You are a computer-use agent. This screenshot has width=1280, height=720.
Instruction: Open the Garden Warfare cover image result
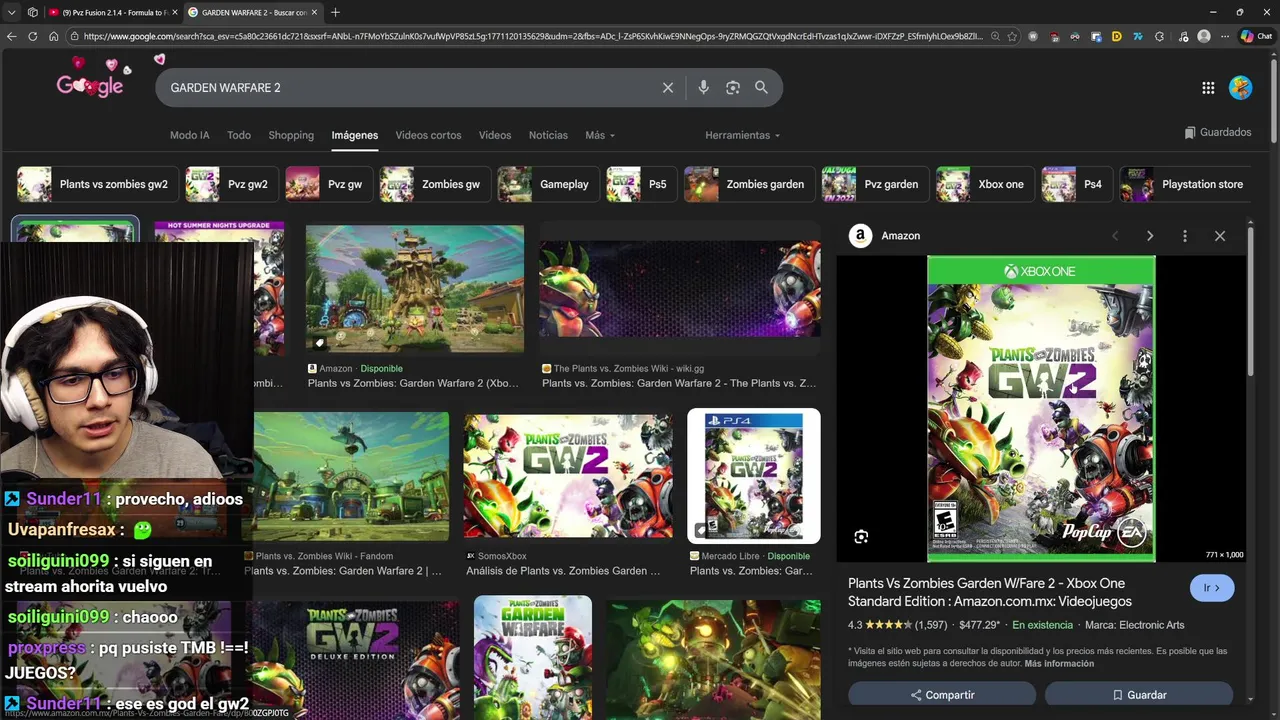click(533, 657)
